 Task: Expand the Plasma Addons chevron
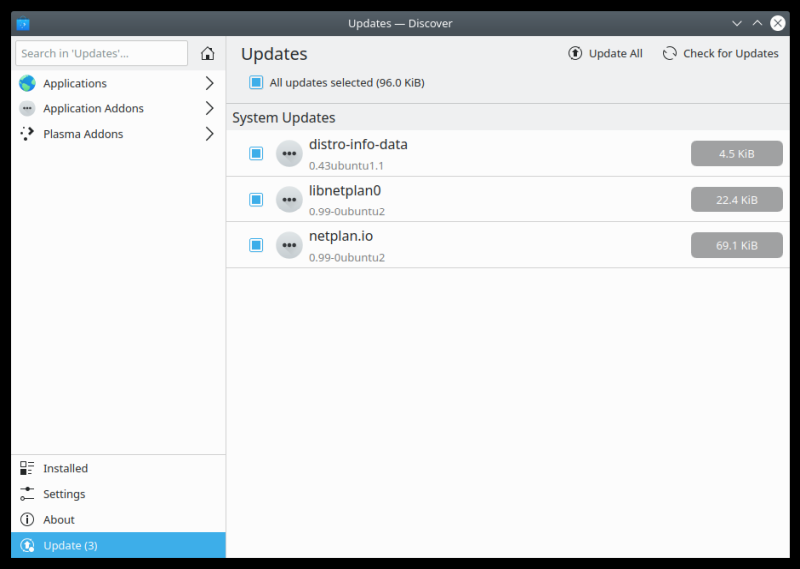point(209,134)
